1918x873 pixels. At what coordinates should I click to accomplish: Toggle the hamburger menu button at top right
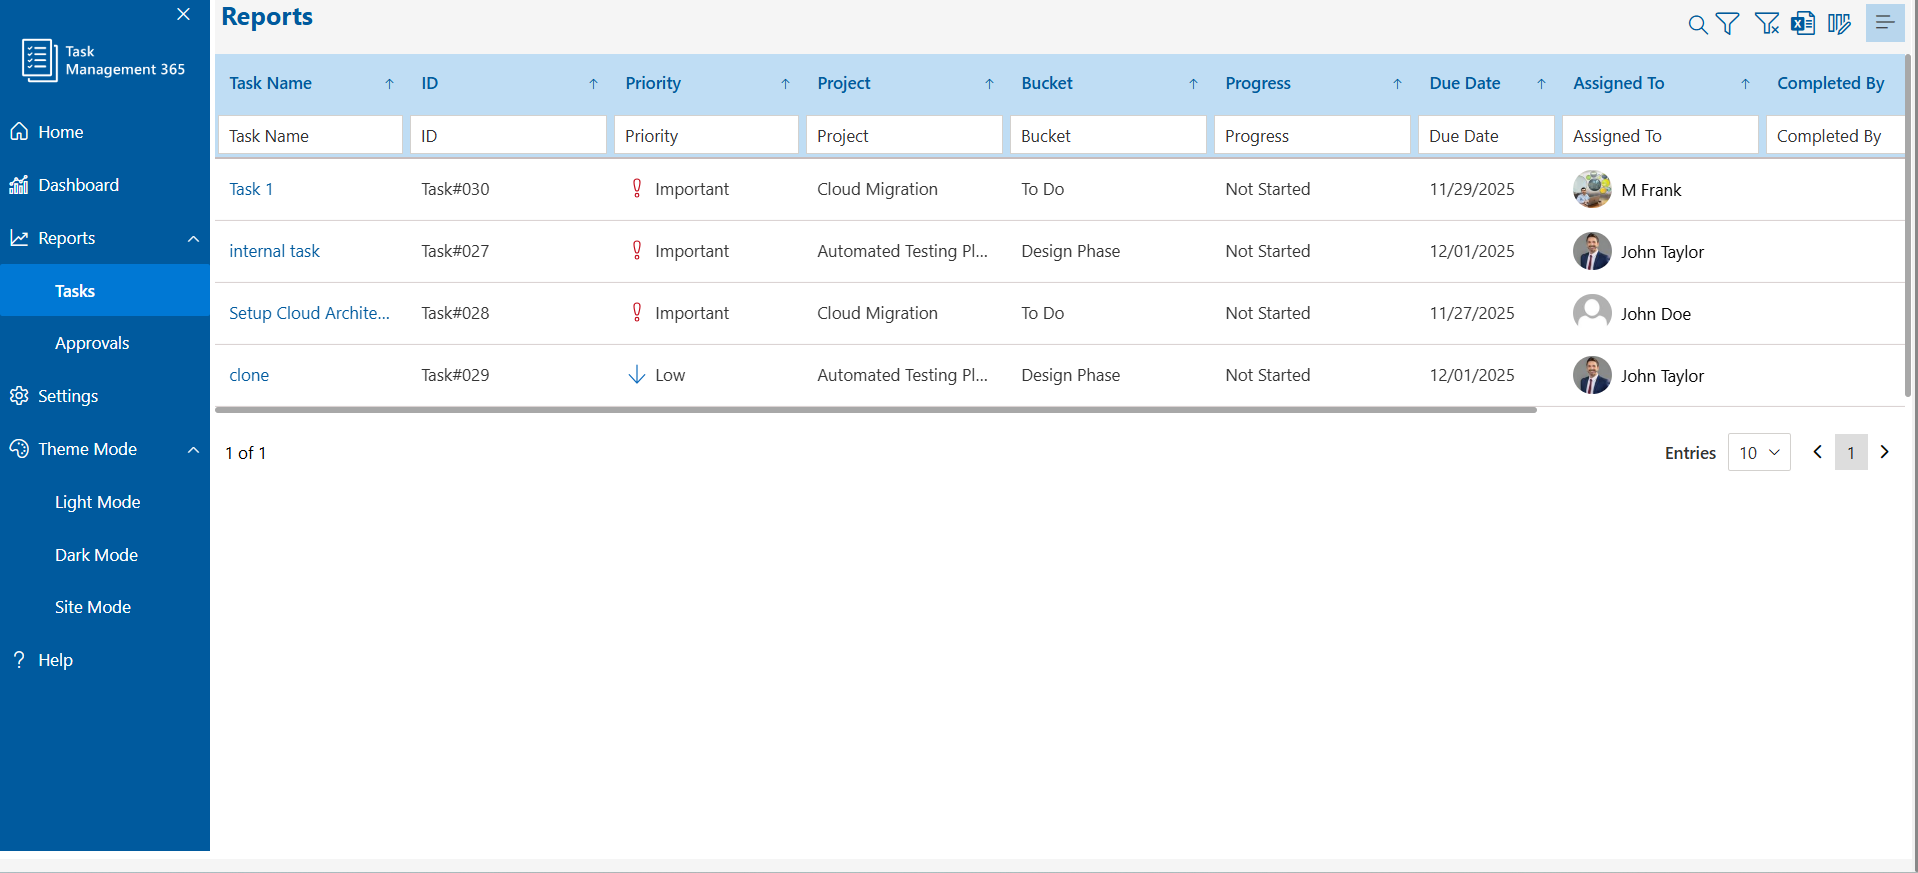(x=1885, y=22)
